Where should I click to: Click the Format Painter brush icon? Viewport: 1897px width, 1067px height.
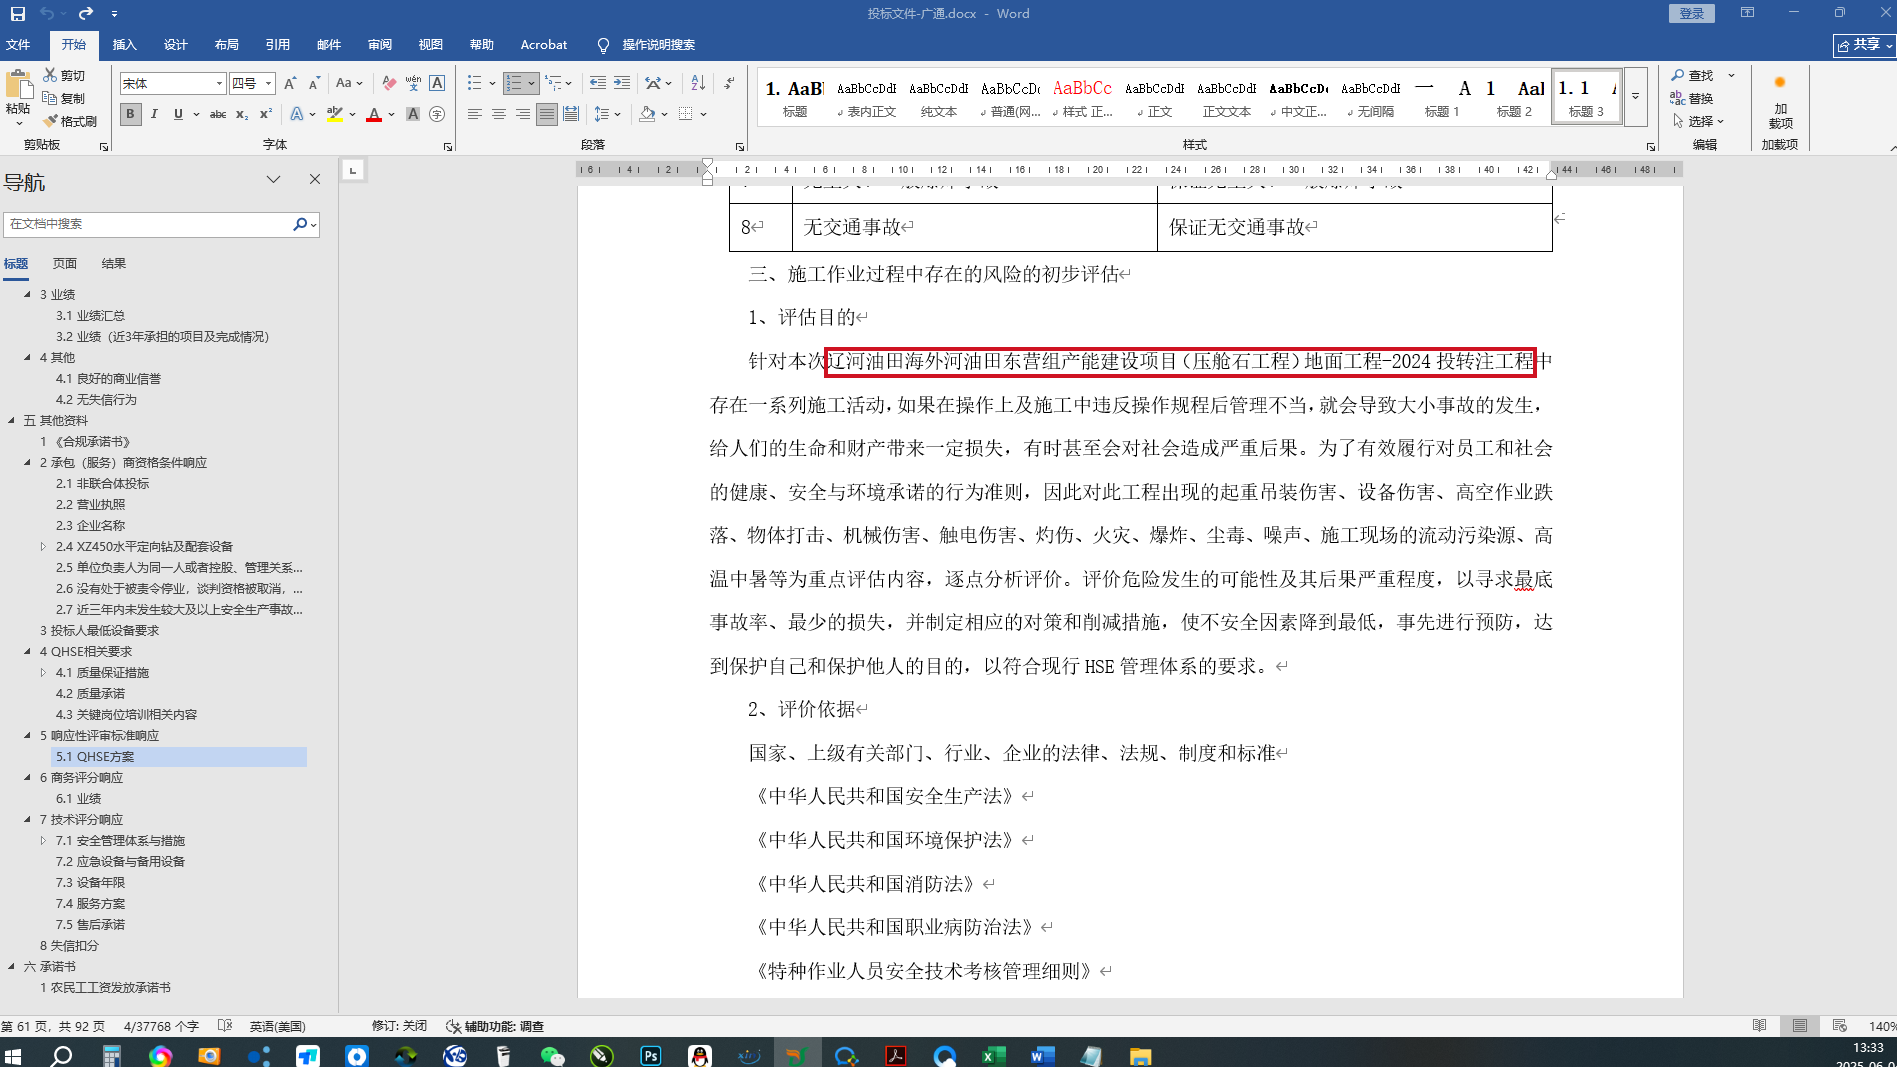click(x=50, y=121)
